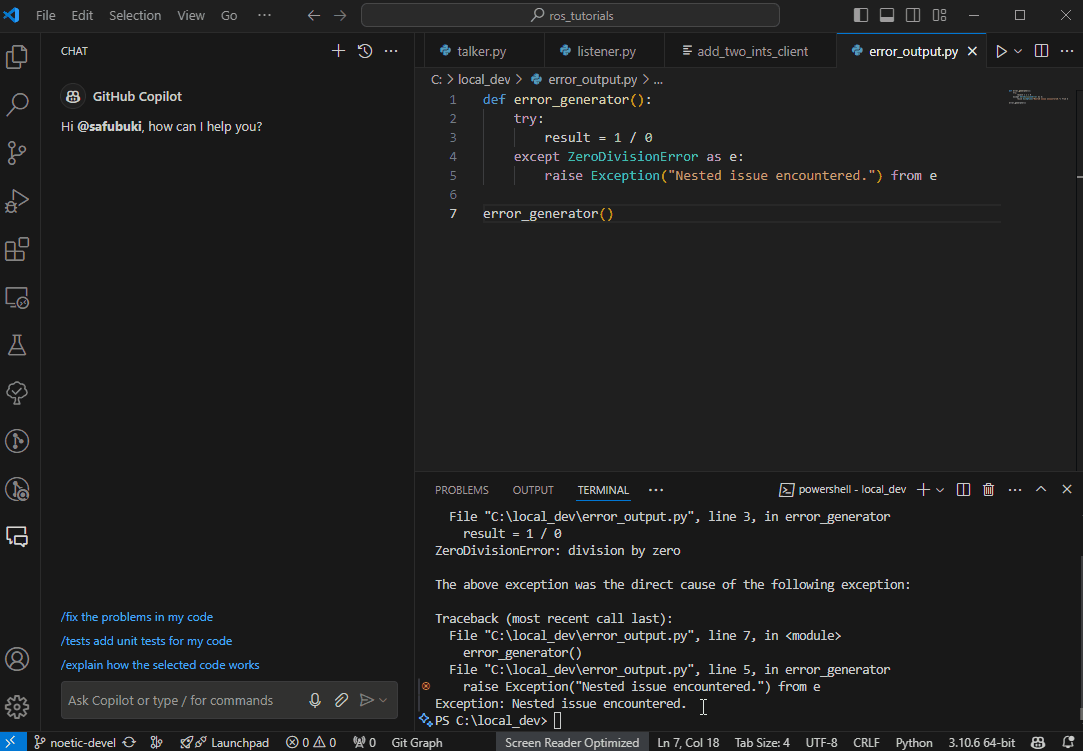Click the ros_tutorials search box
This screenshot has height=751, width=1083.
click(x=571, y=15)
